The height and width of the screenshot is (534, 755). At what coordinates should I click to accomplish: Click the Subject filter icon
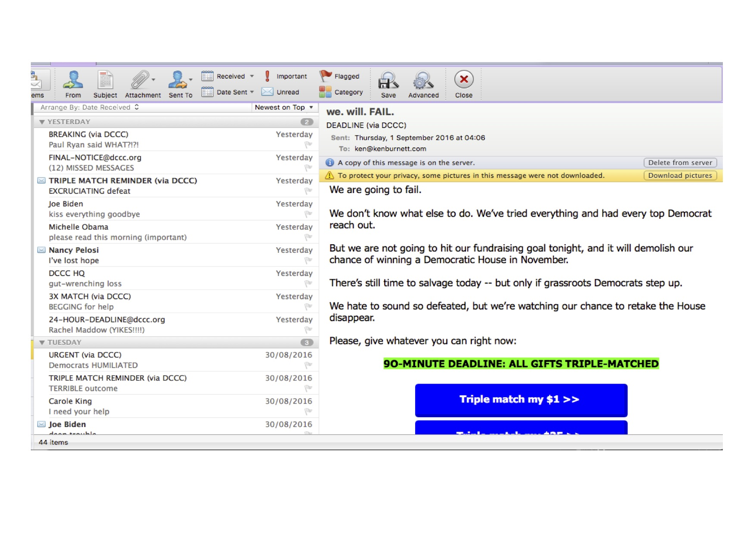pos(105,80)
